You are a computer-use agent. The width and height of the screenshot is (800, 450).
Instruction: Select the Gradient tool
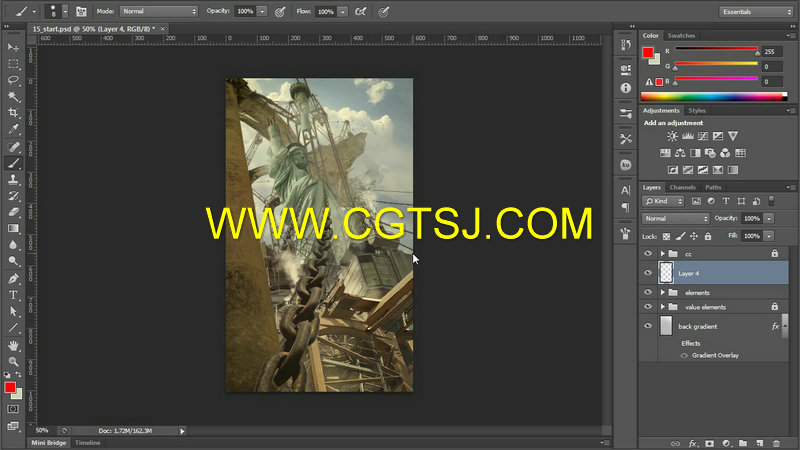click(13, 229)
